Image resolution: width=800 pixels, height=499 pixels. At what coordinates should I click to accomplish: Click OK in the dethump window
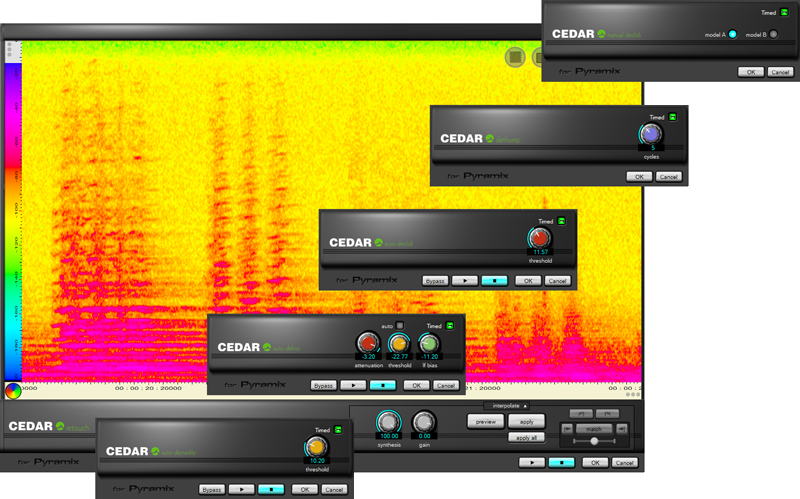tap(639, 177)
